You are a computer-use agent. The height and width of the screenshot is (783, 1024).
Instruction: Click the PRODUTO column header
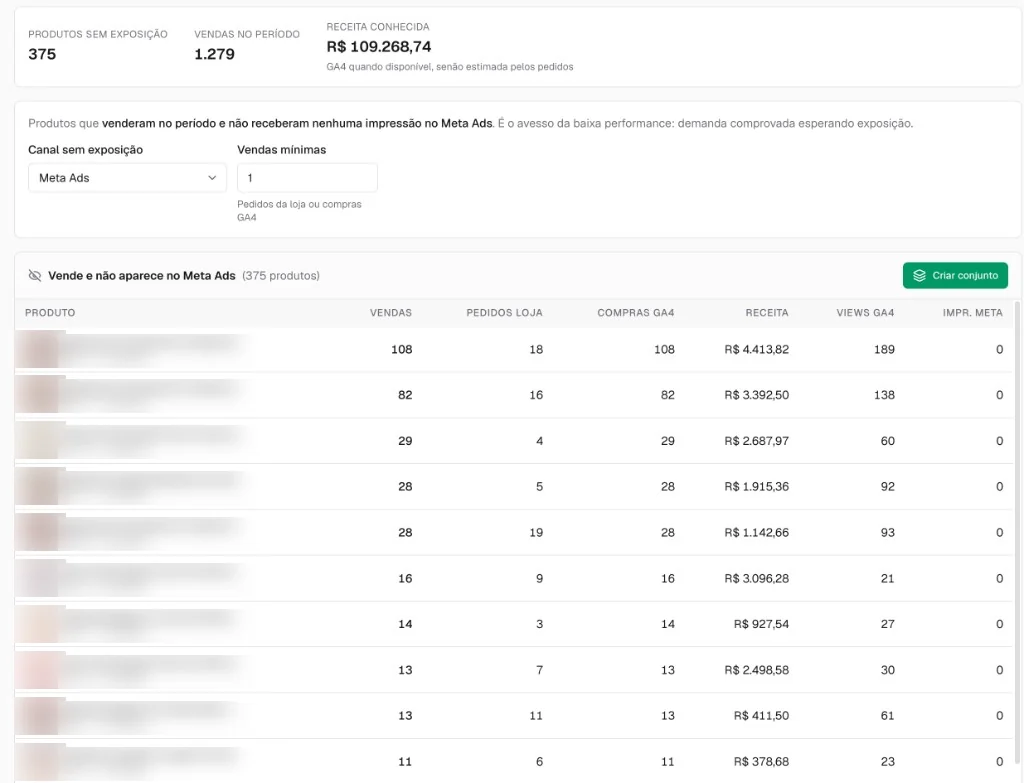pos(50,313)
